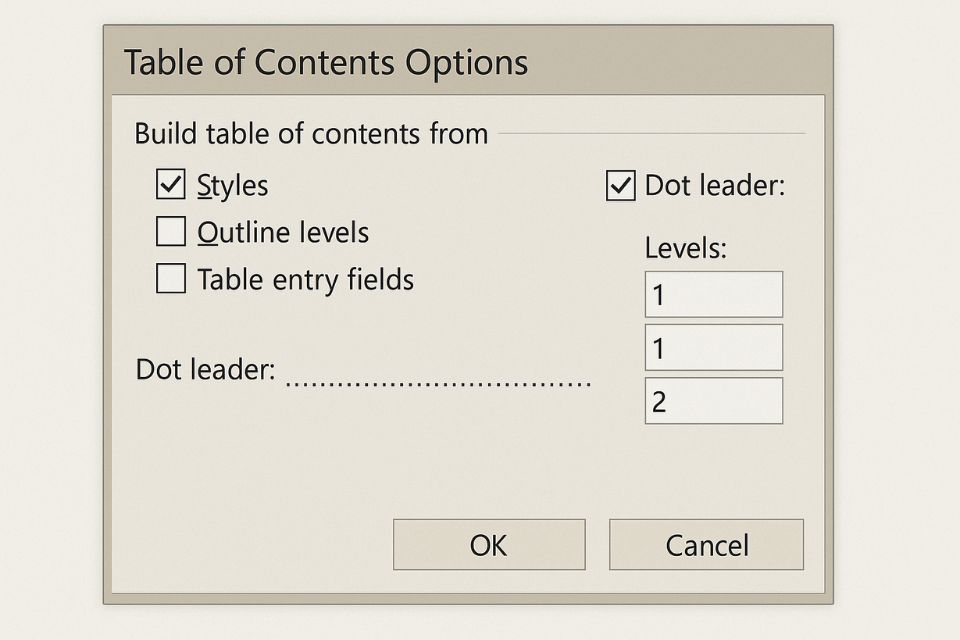Click the word 'Options' in the dialog title
Screen dimensions: 960x640
[466, 62]
